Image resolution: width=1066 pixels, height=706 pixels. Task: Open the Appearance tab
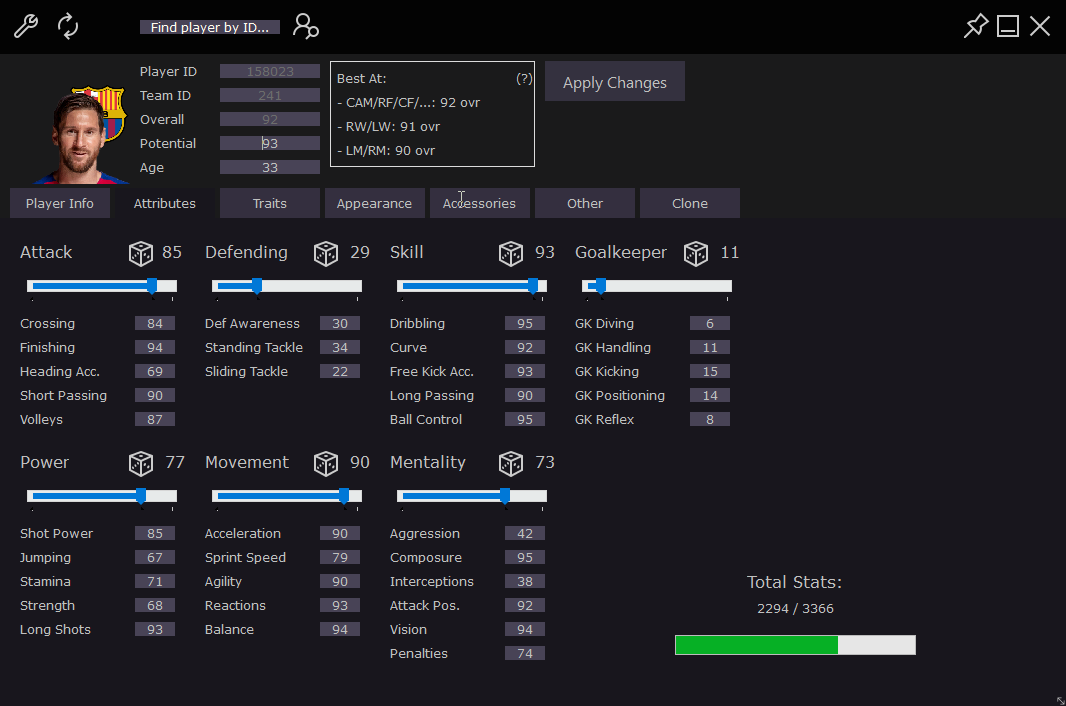click(x=374, y=203)
